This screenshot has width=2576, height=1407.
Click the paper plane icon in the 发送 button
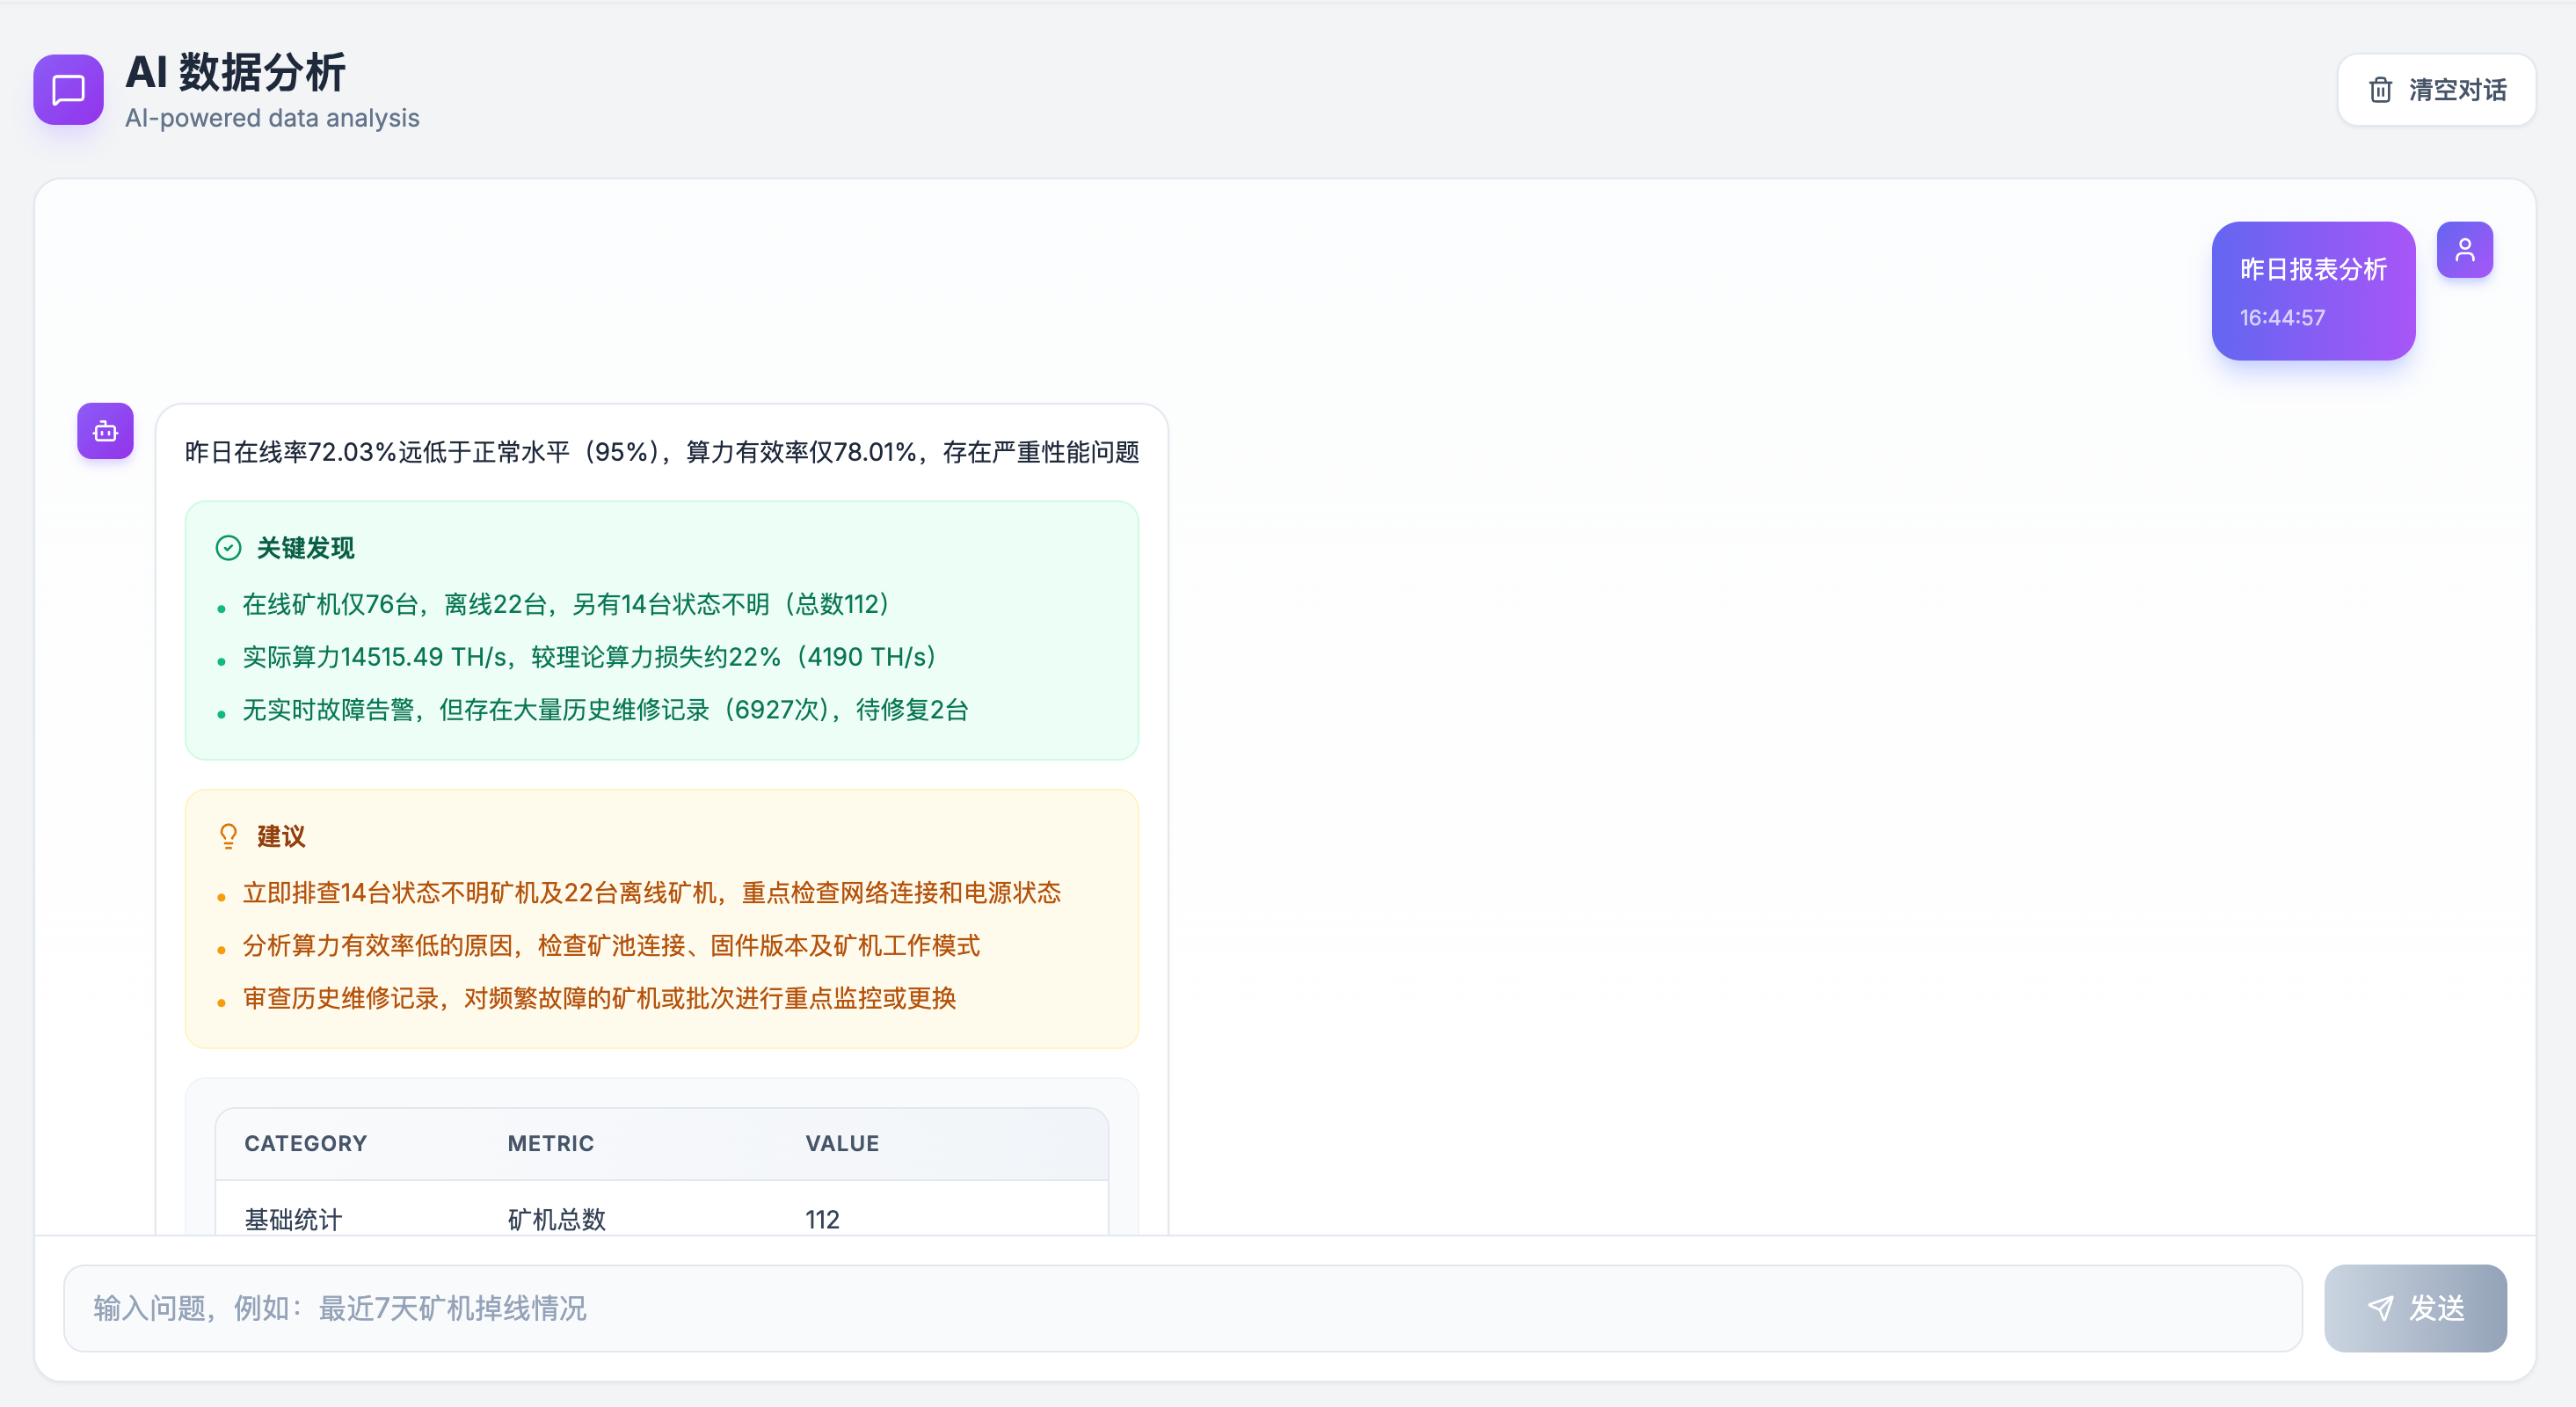(2381, 1307)
